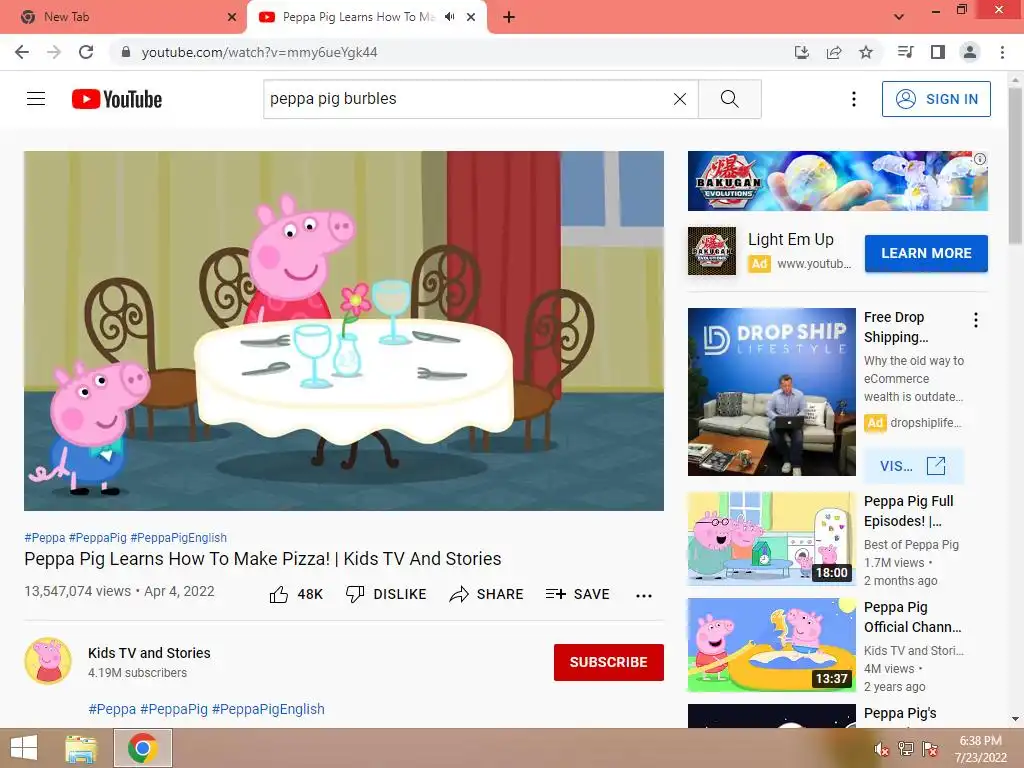The image size is (1024, 768).
Task: Clear the search box with the X
Action: pyautogui.click(x=680, y=99)
